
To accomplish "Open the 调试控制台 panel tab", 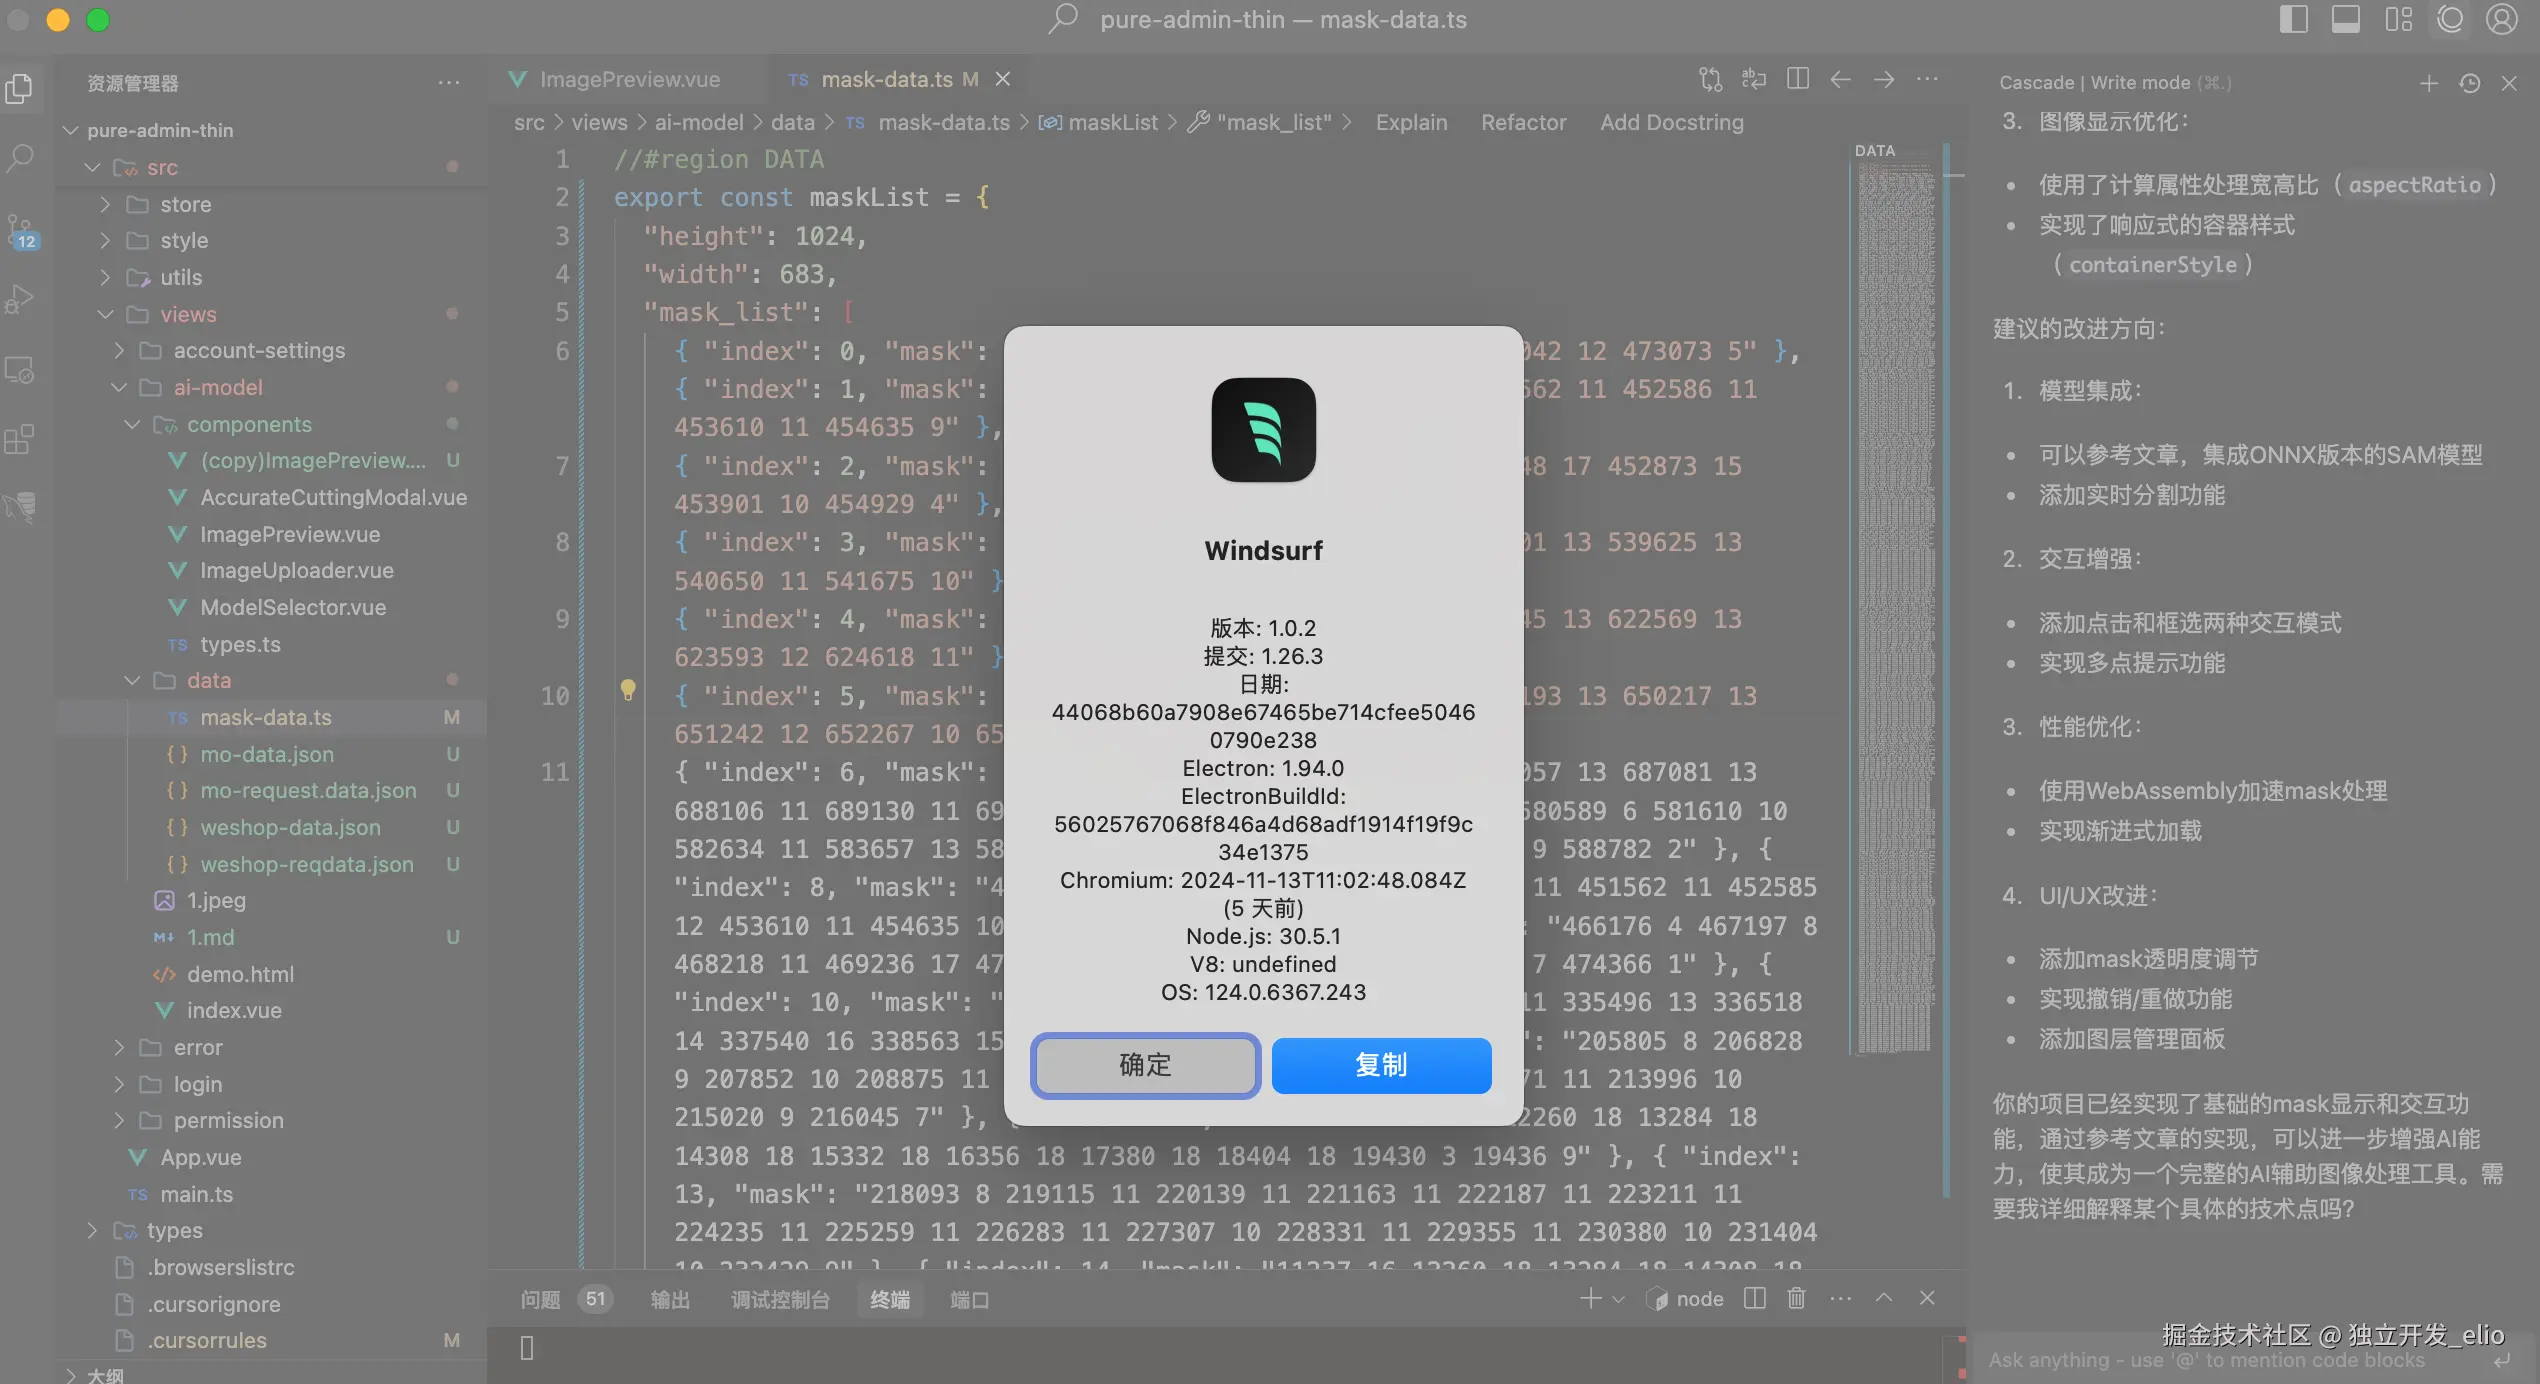I will (780, 1300).
